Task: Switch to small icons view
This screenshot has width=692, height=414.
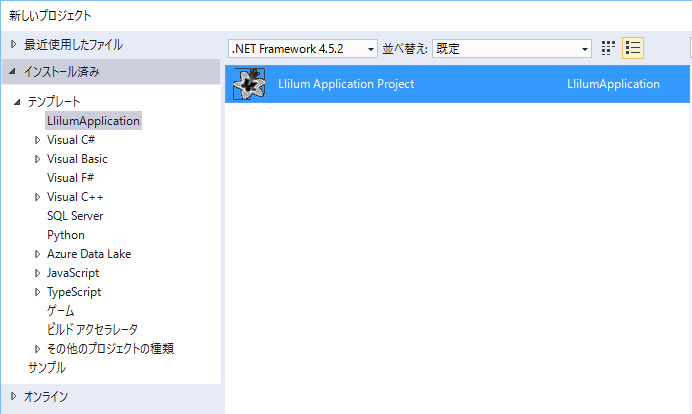Action: point(609,48)
